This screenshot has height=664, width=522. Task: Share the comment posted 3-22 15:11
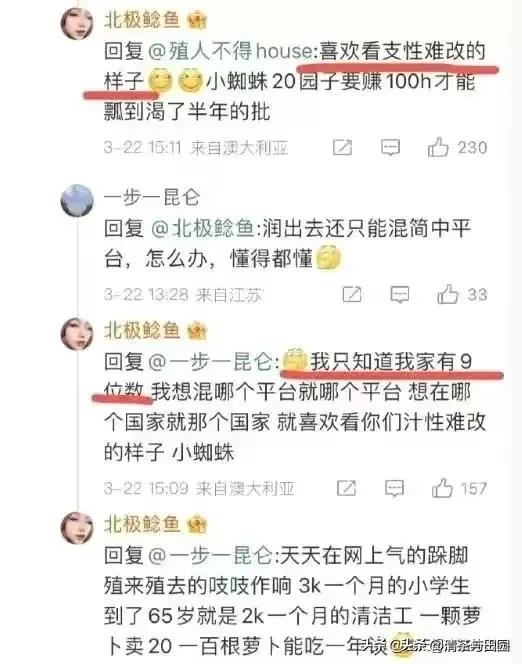click(x=342, y=147)
